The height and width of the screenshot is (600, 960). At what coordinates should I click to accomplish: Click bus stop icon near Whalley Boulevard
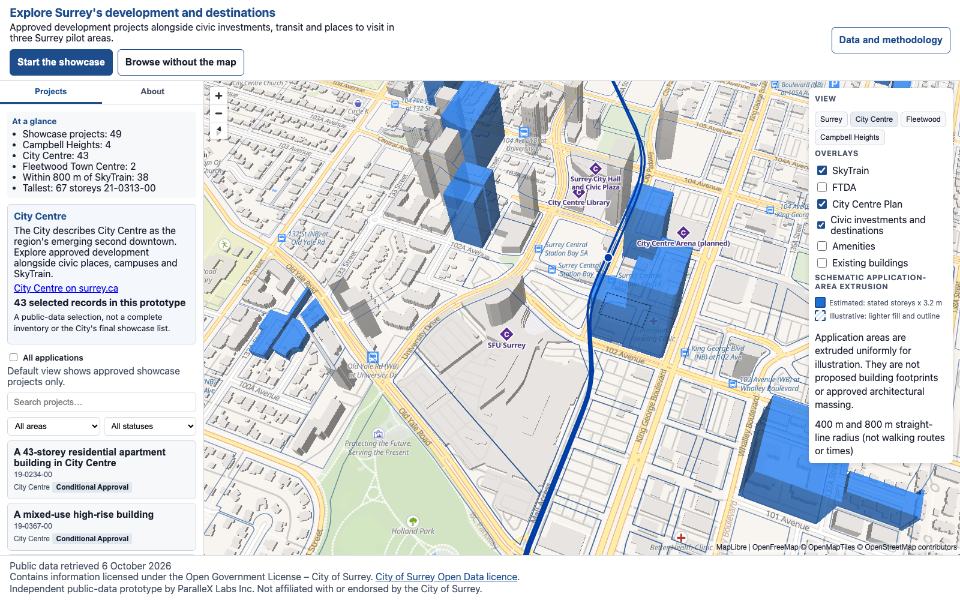pyautogui.click(x=733, y=384)
